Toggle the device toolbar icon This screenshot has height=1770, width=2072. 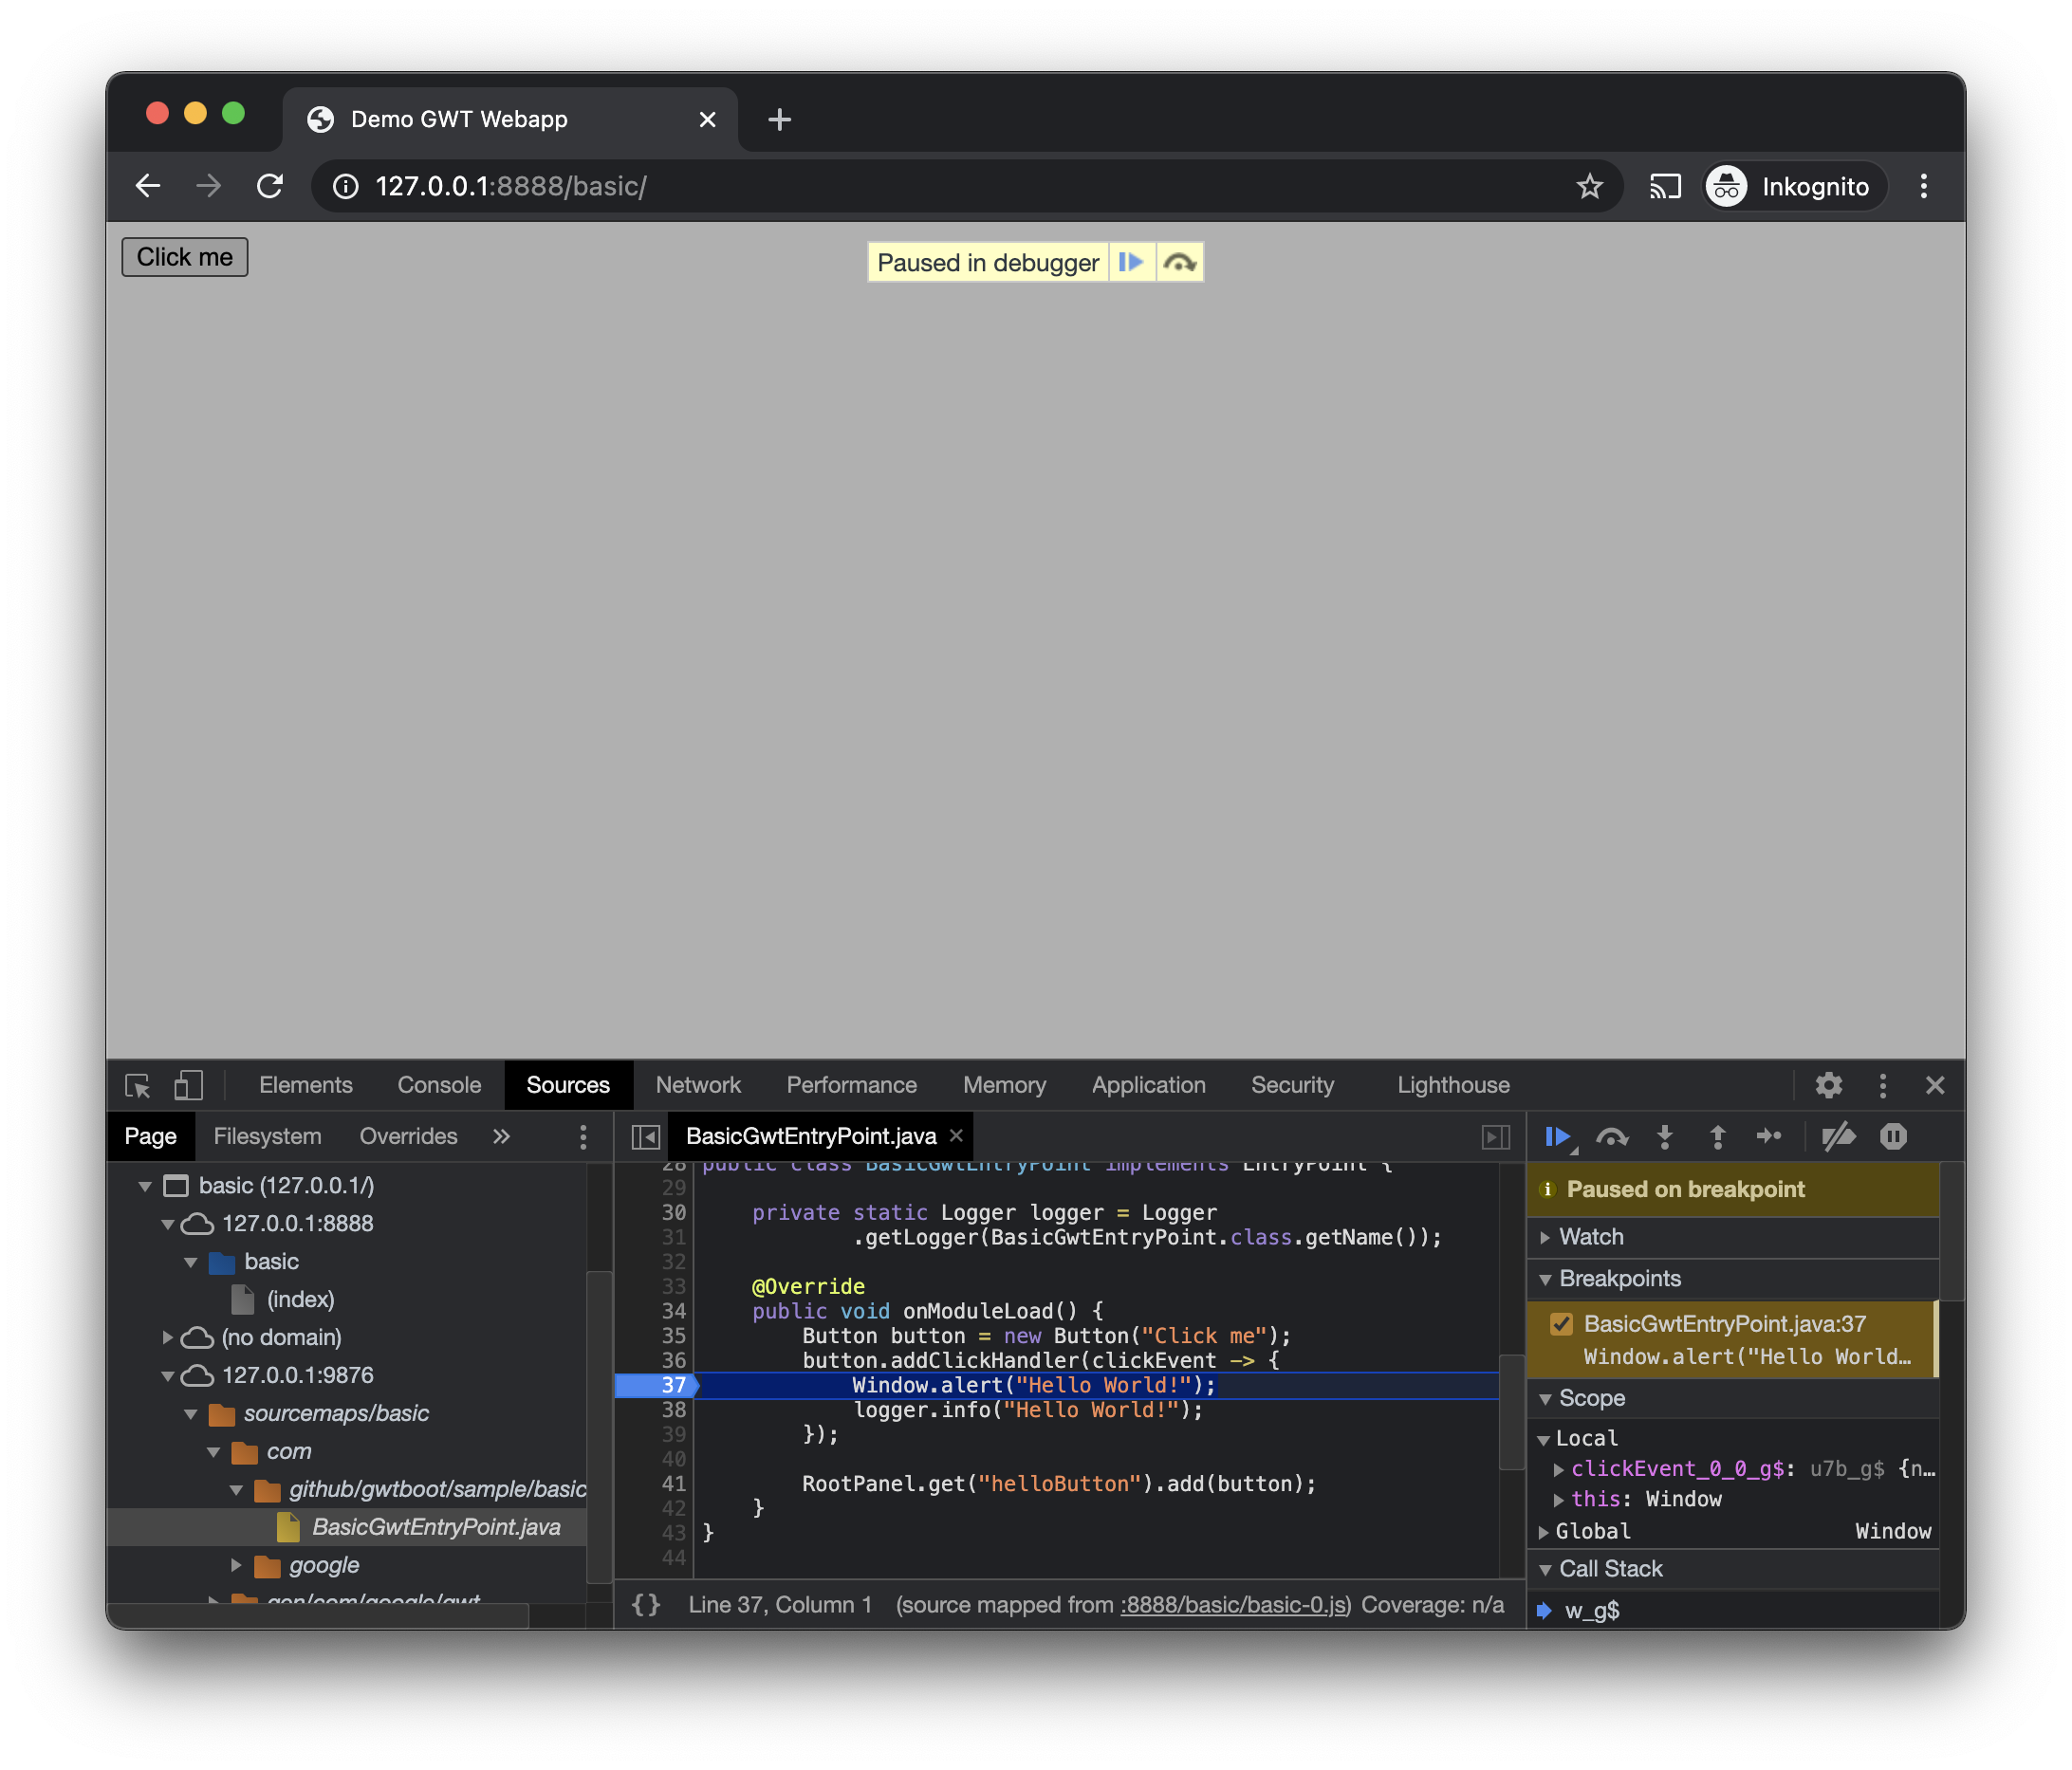(188, 1085)
